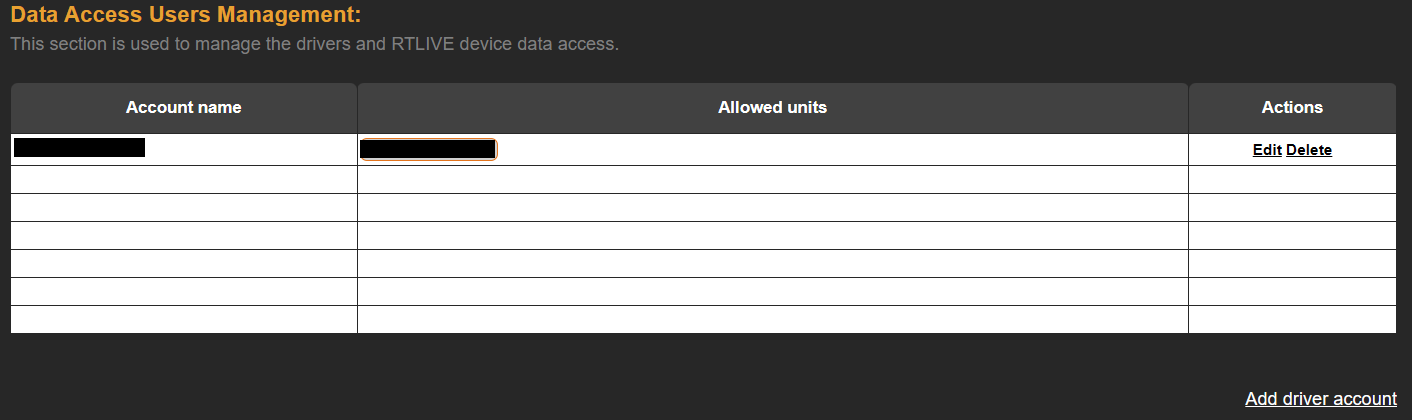Click fifth row's empty Account name cell
The width and height of the screenshot is (1412, 420).
[x=184, y=264]
